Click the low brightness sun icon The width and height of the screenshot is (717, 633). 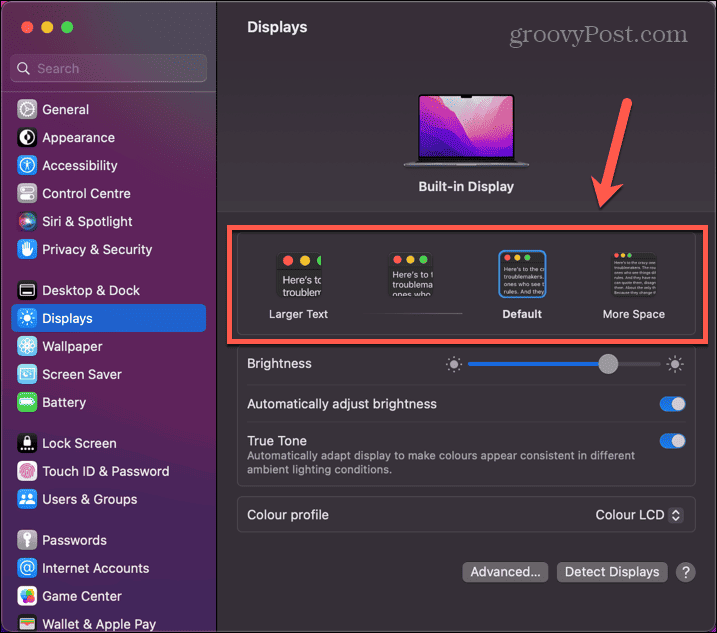454,365
